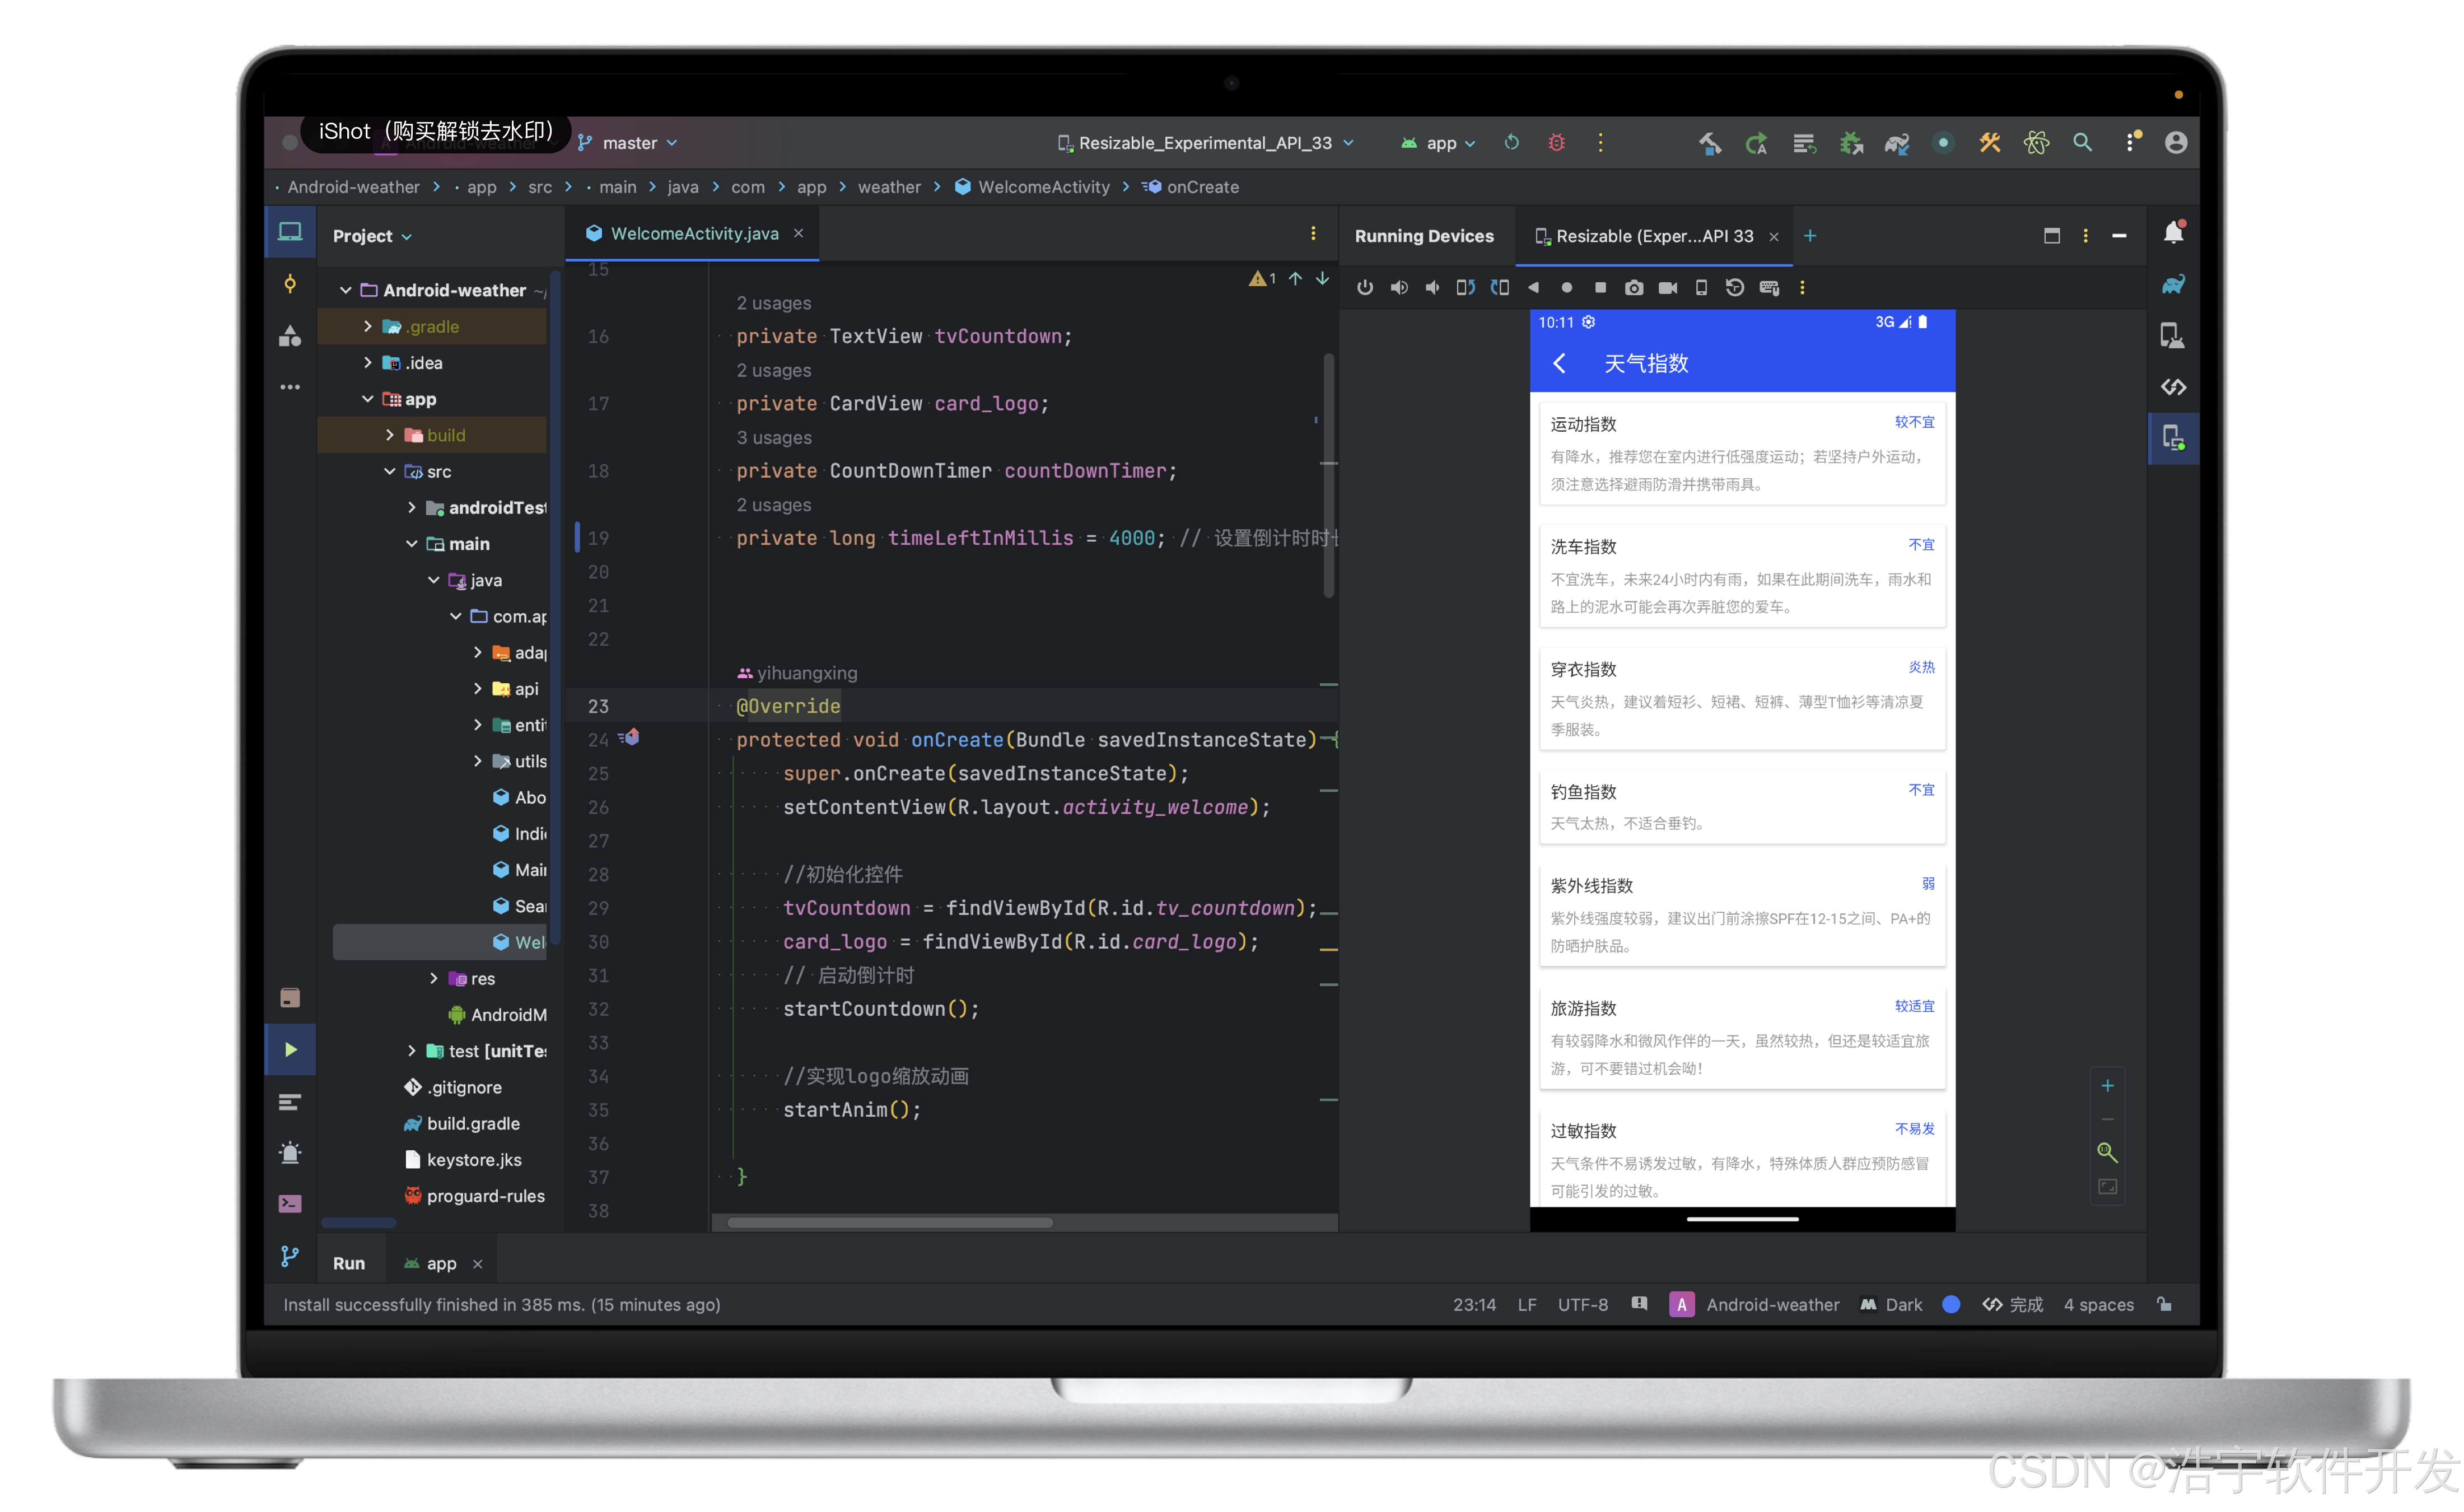Take emulator screenshot camera icon
The image size is (2464, 1512).
(x=1634, y=288)
